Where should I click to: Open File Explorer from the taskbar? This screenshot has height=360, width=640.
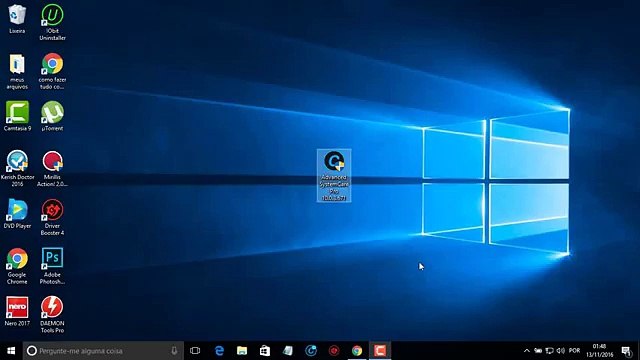pos(242,351)
